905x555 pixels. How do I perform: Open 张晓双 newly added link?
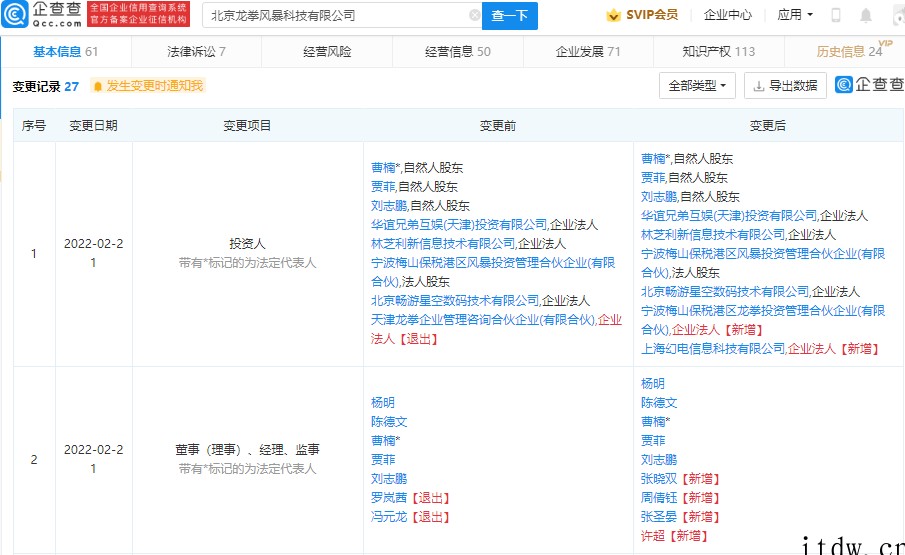[659, 479]
